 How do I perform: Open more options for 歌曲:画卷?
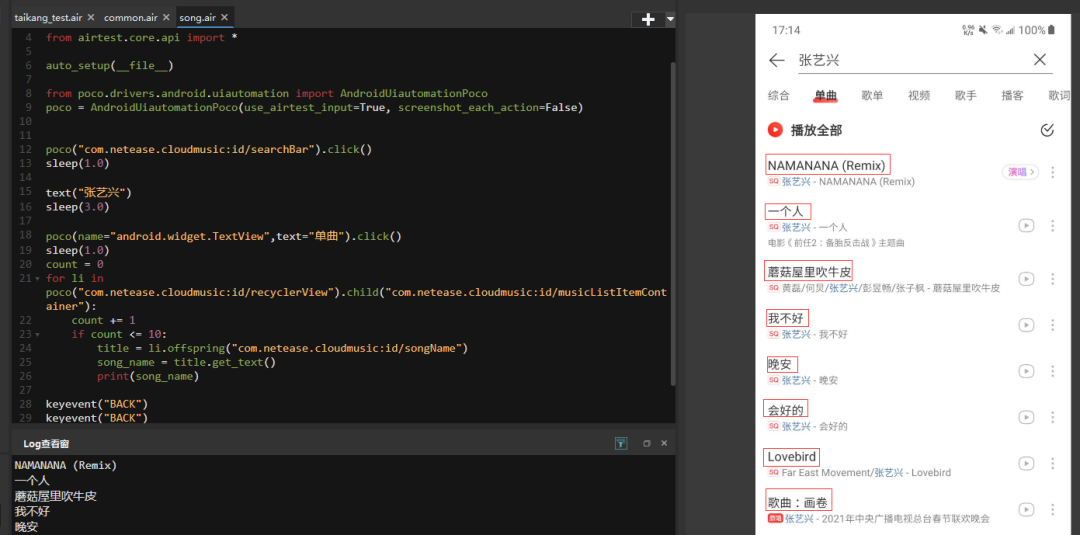click(x=1052, y=510)
